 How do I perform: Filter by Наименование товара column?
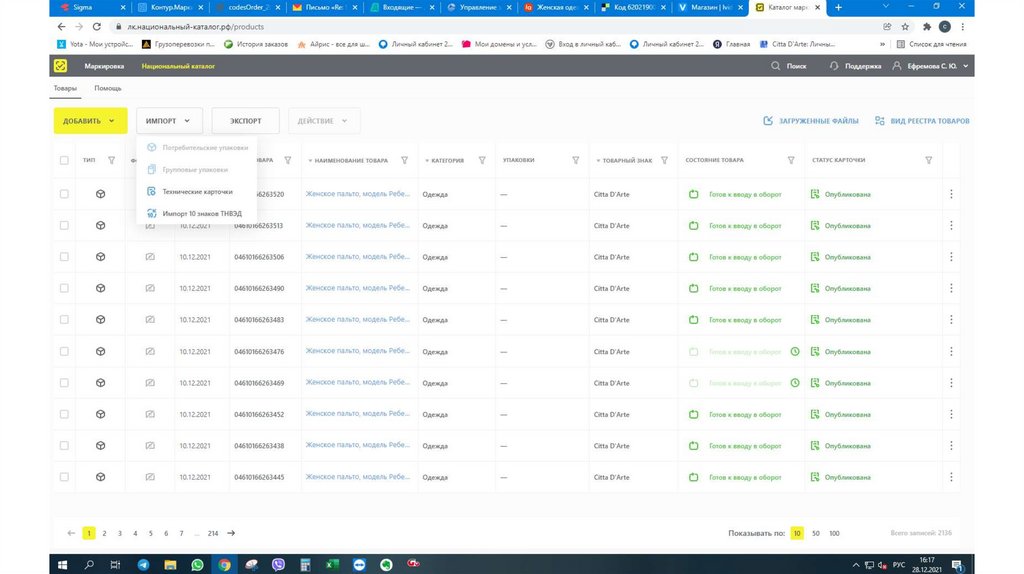(404, 160)
